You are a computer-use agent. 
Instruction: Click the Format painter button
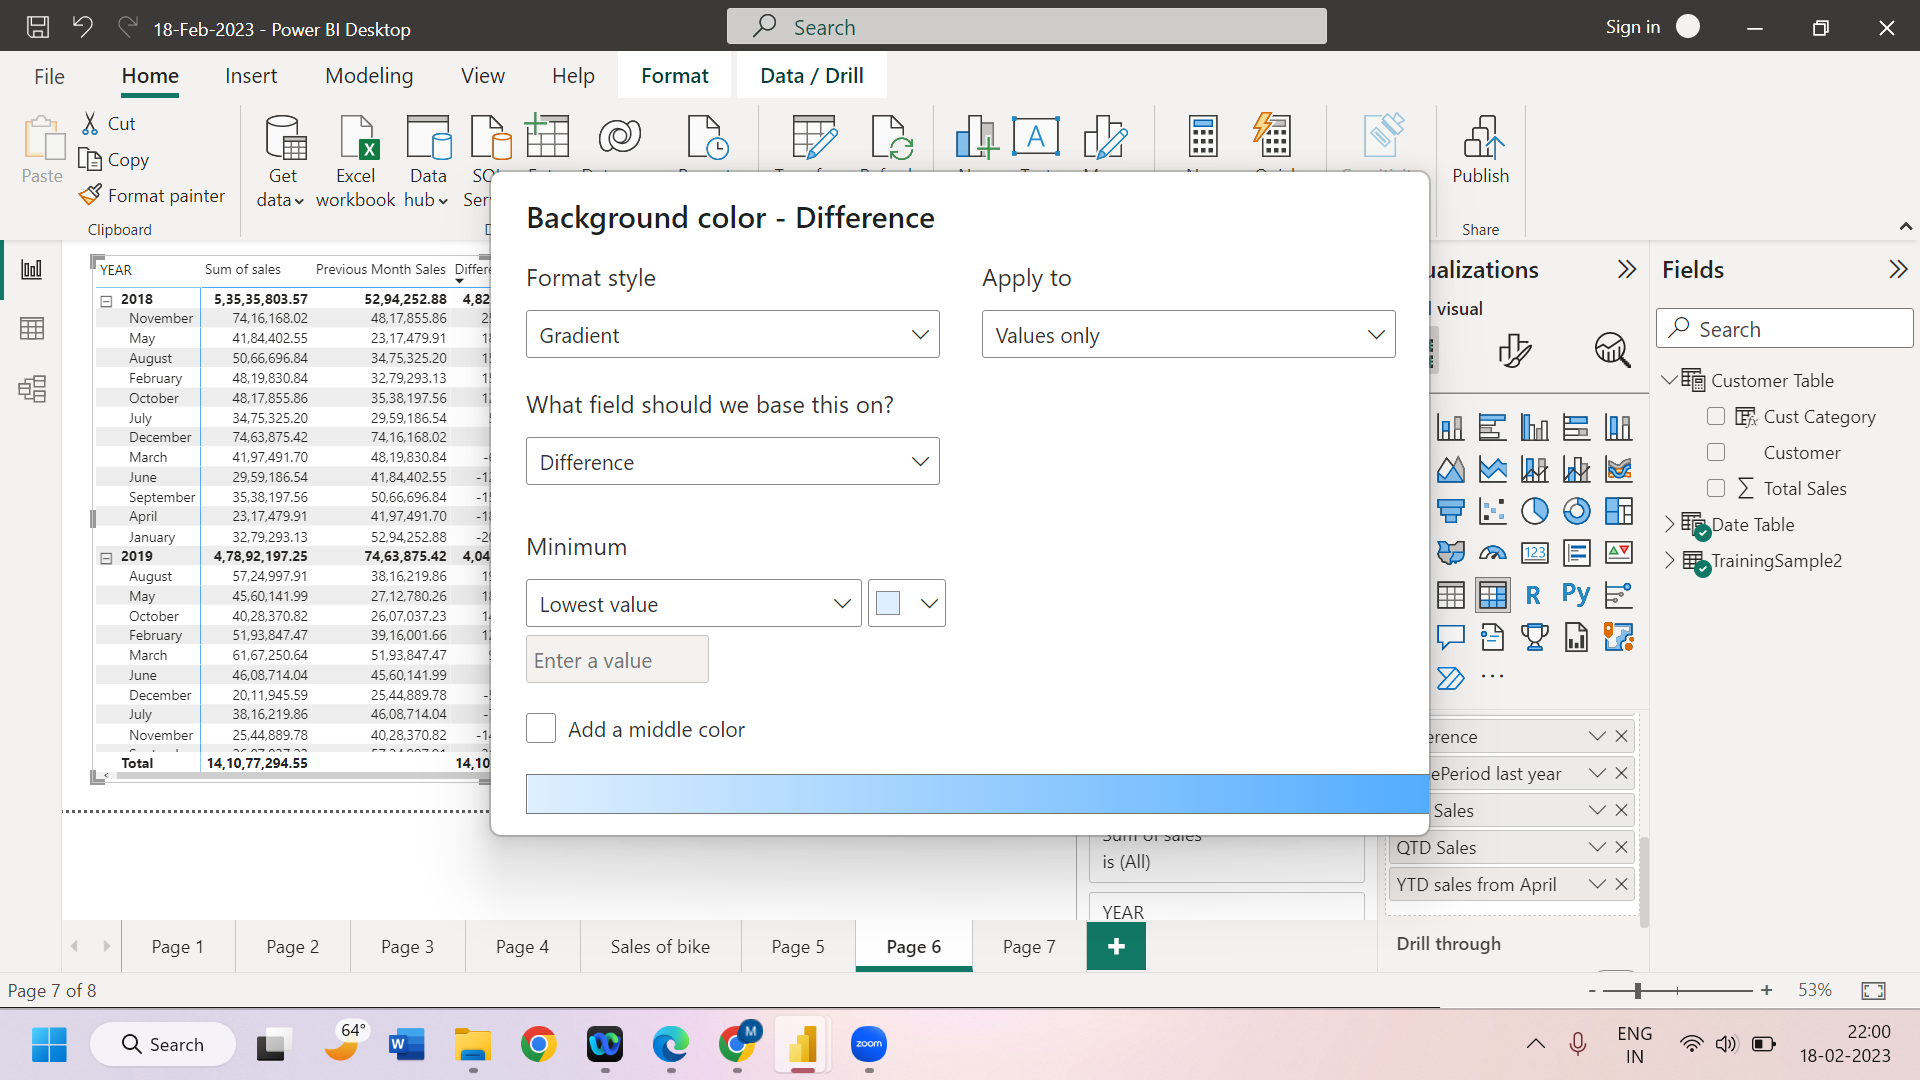point(153,196)
